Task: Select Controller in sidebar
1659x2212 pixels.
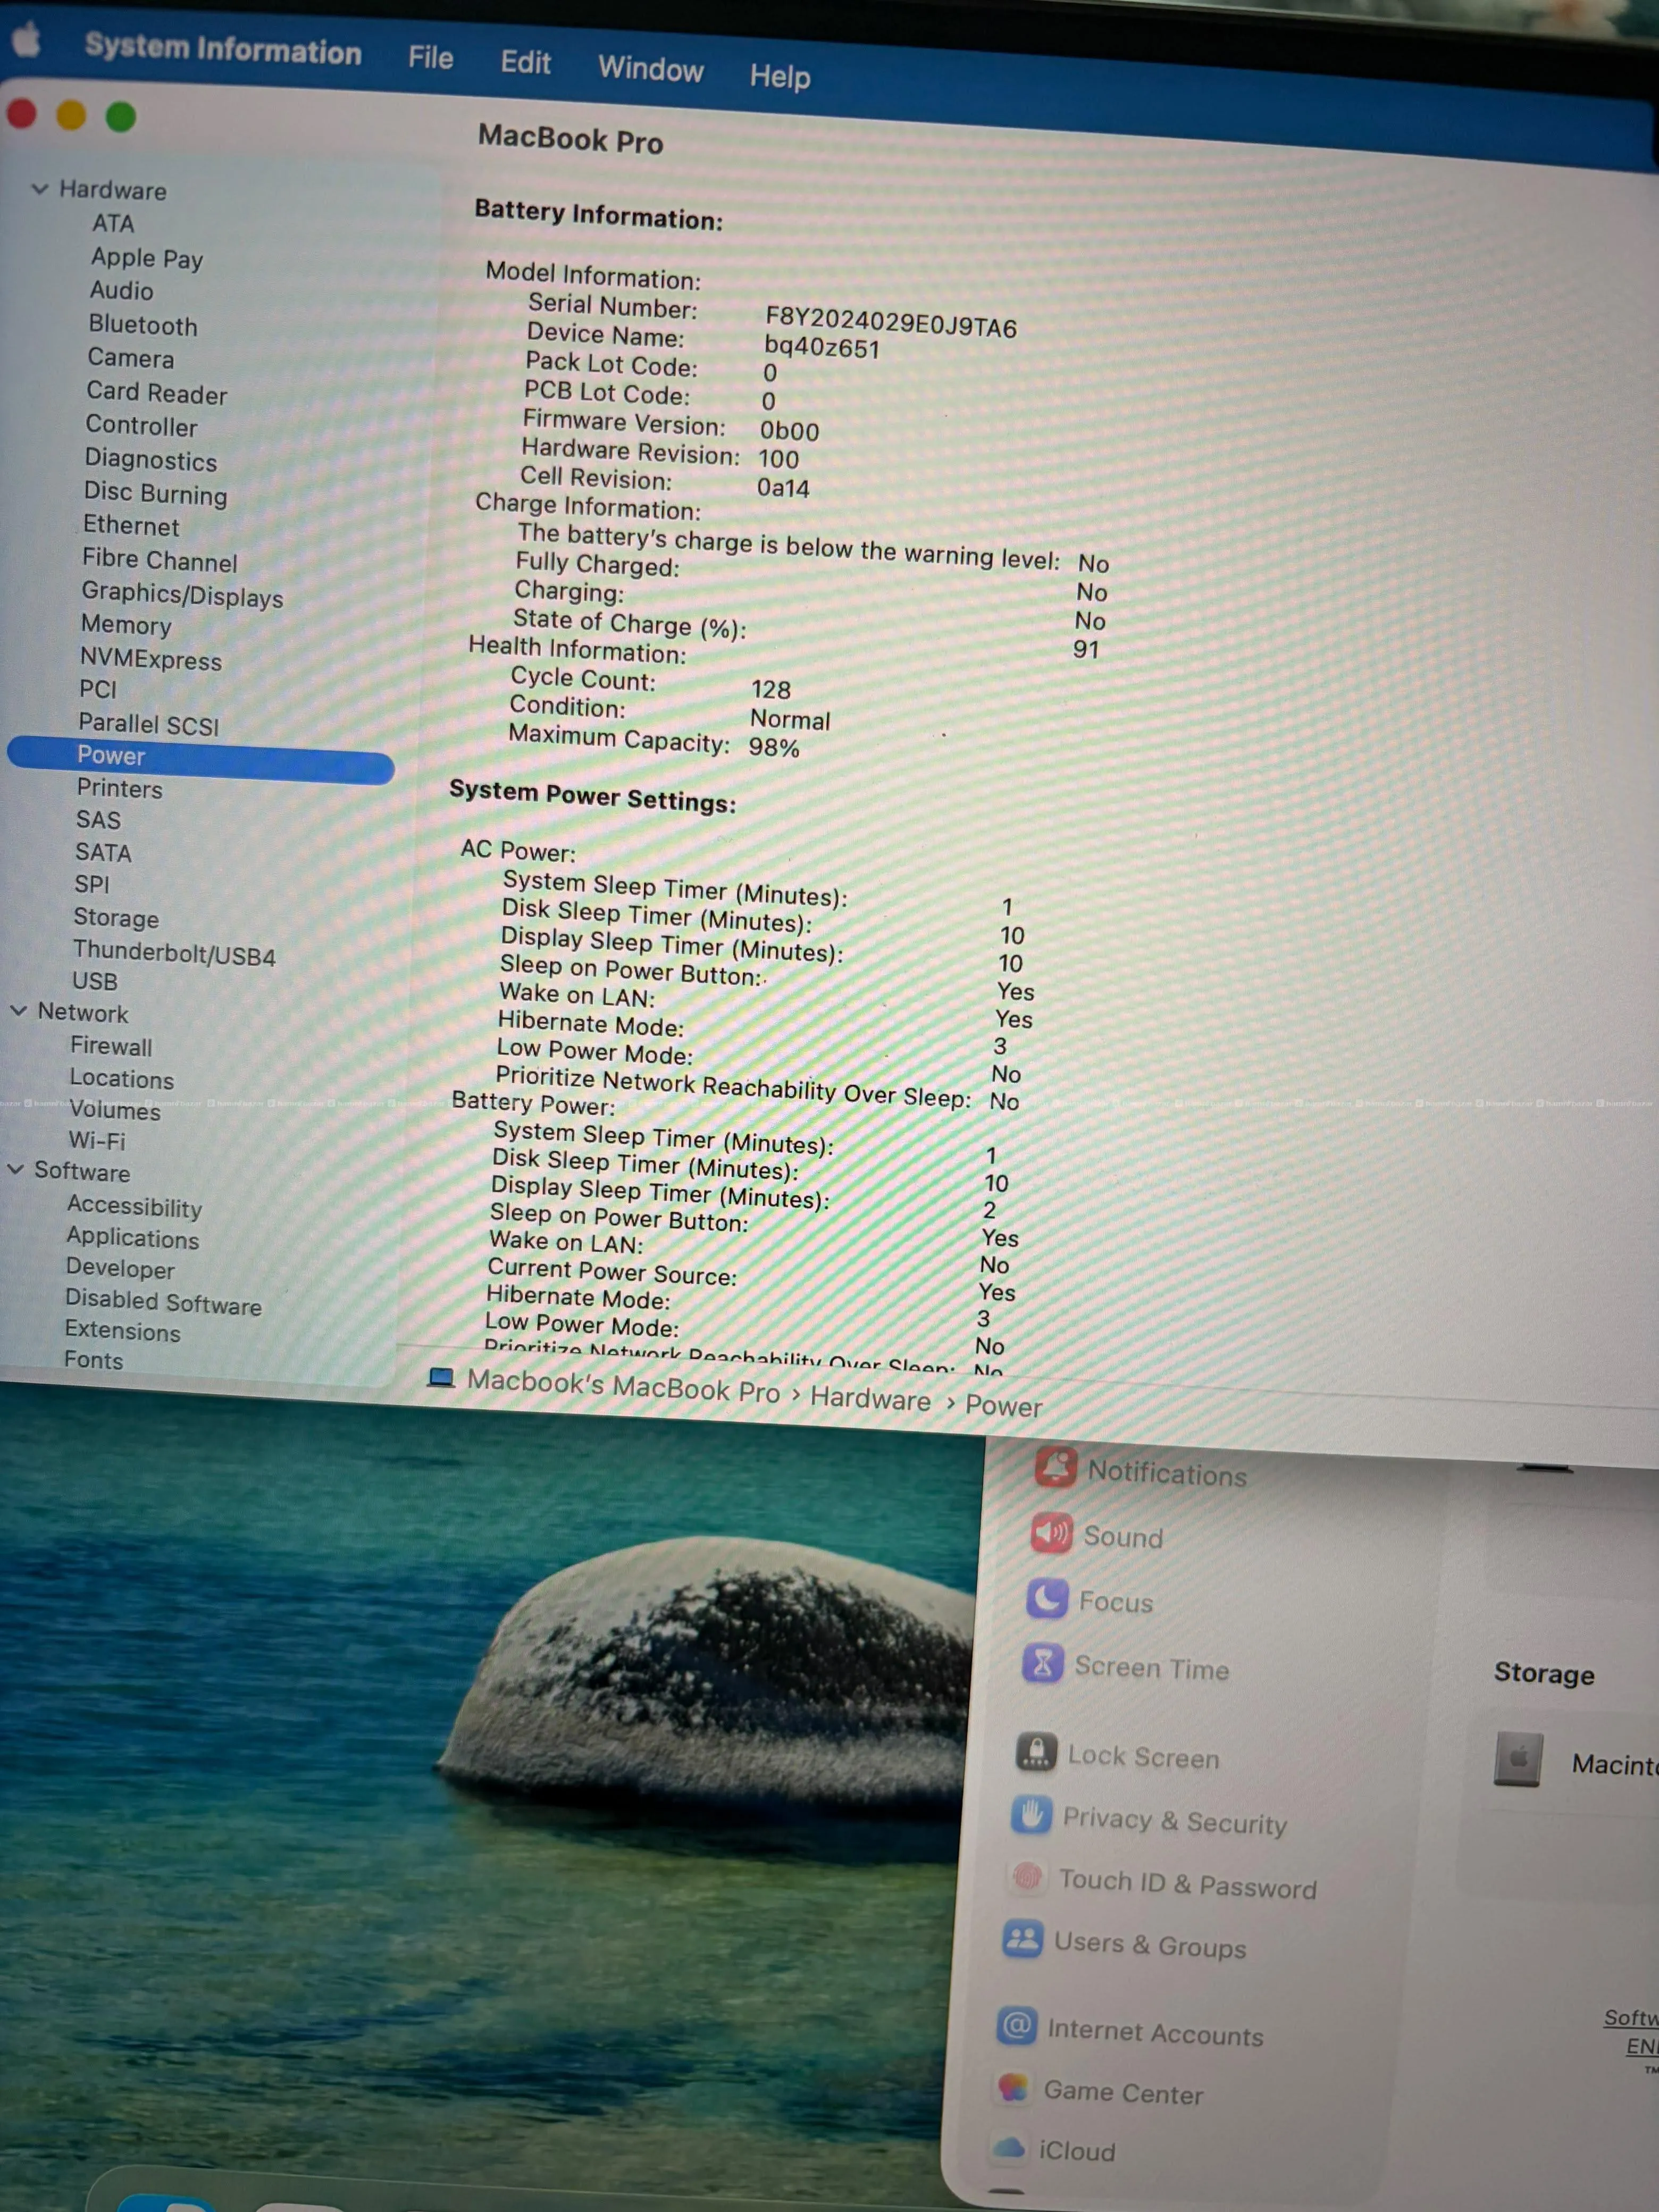Action: click(x=141, y=426)
